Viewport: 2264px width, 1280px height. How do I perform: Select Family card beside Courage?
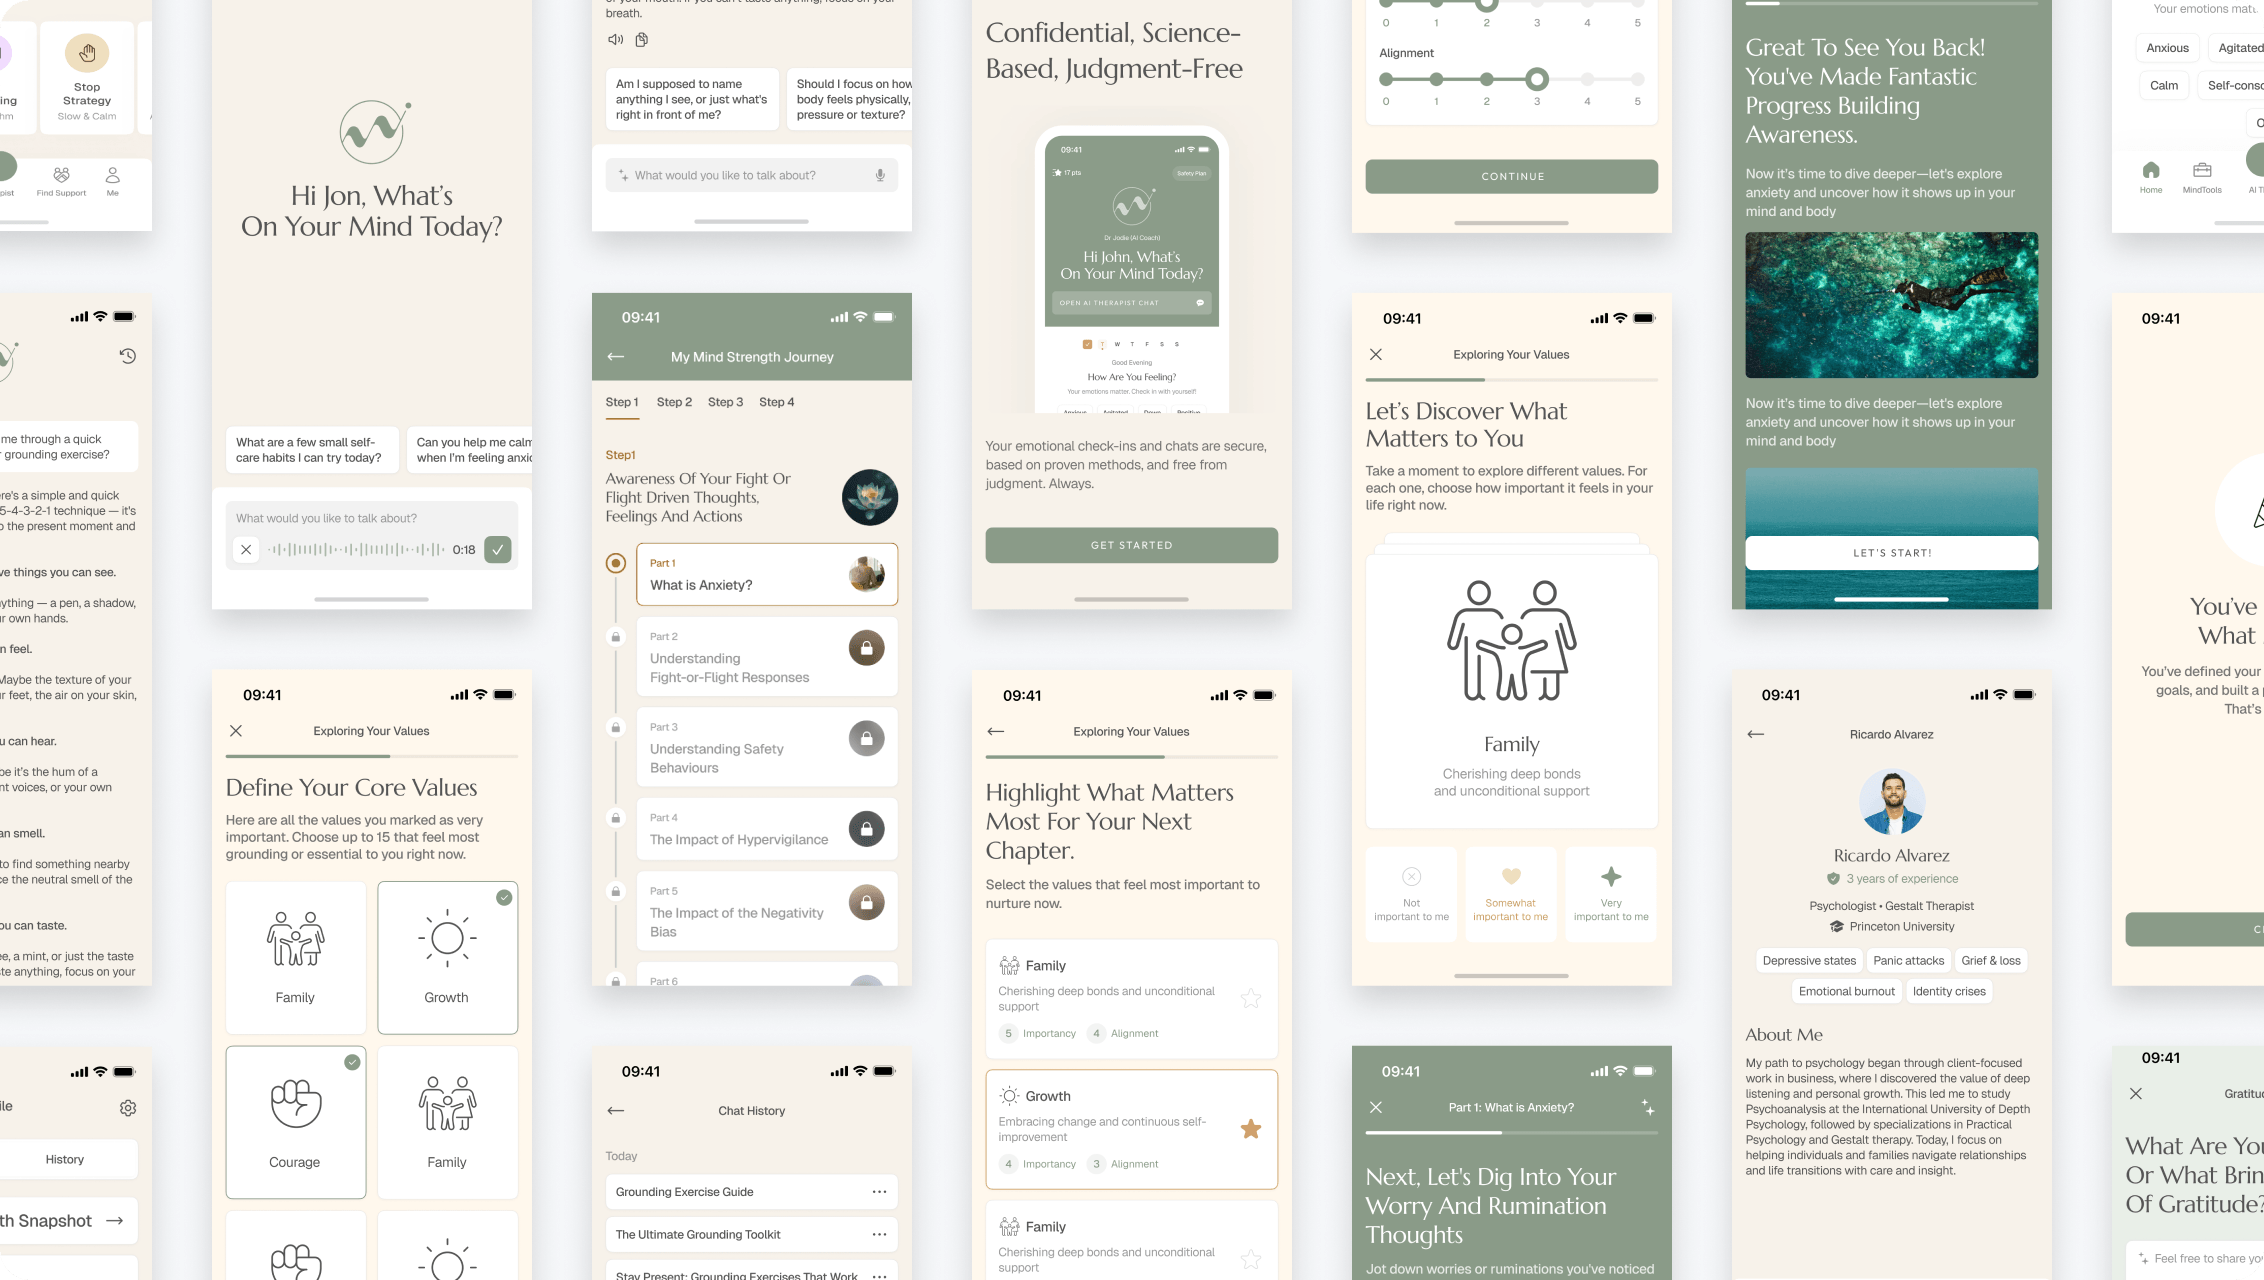(447, 1122)
